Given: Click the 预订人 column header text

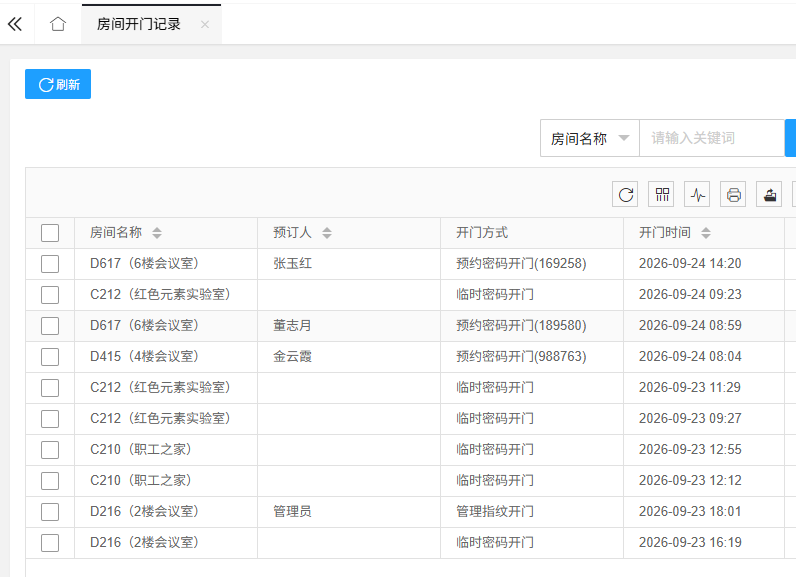Looking at the screenshot, I should pyautogui.click(x=292, y=232).
